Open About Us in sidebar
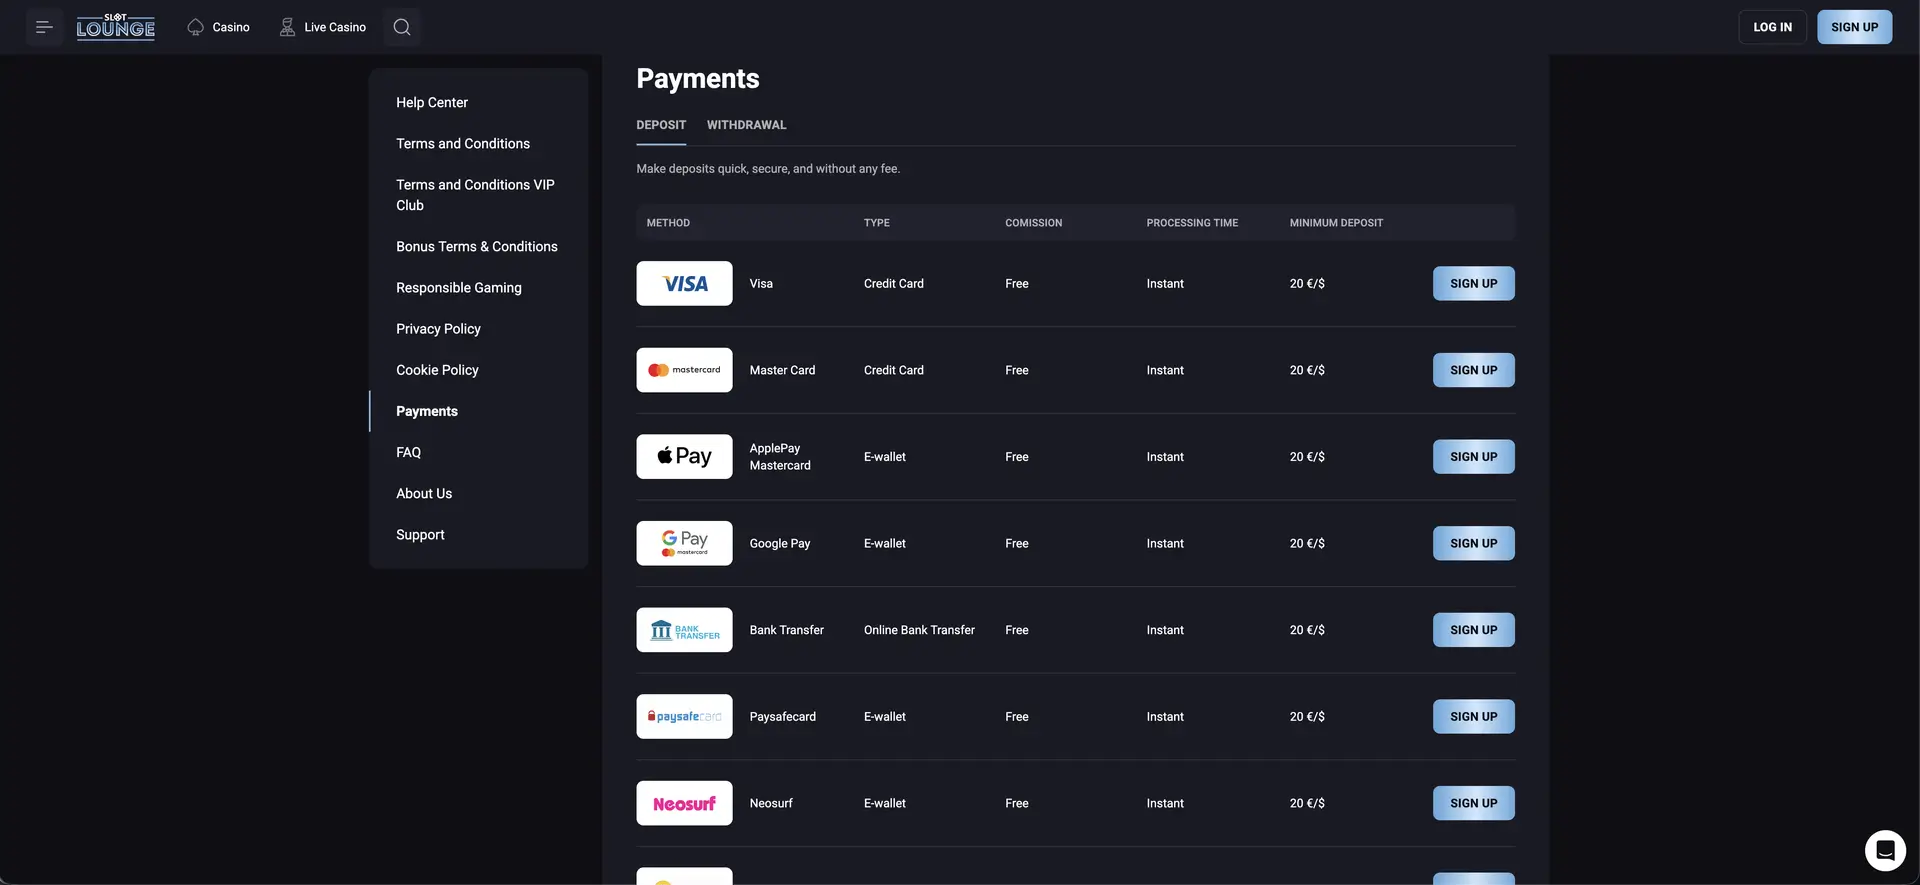 (x=424, y=494)
